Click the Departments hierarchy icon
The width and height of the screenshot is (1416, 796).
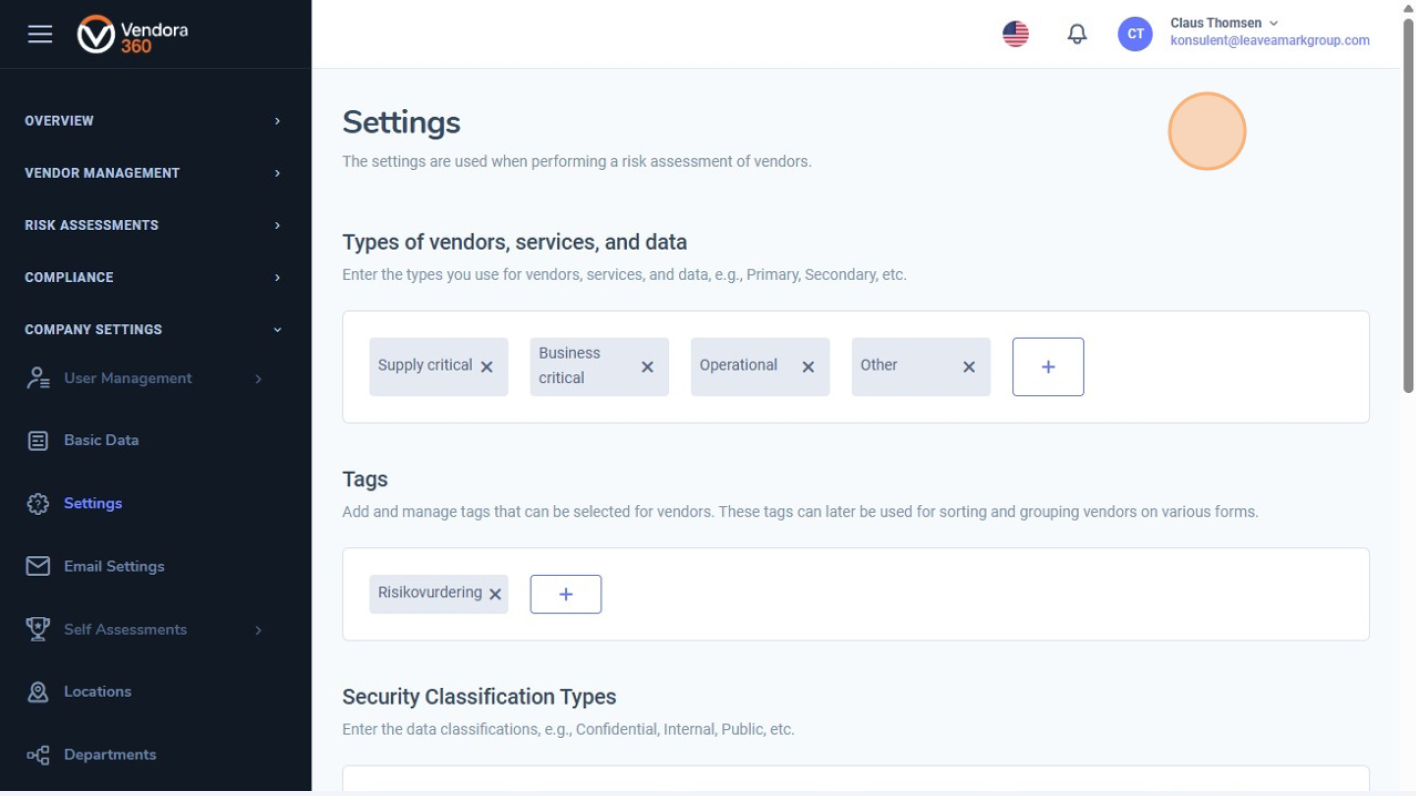38,755
